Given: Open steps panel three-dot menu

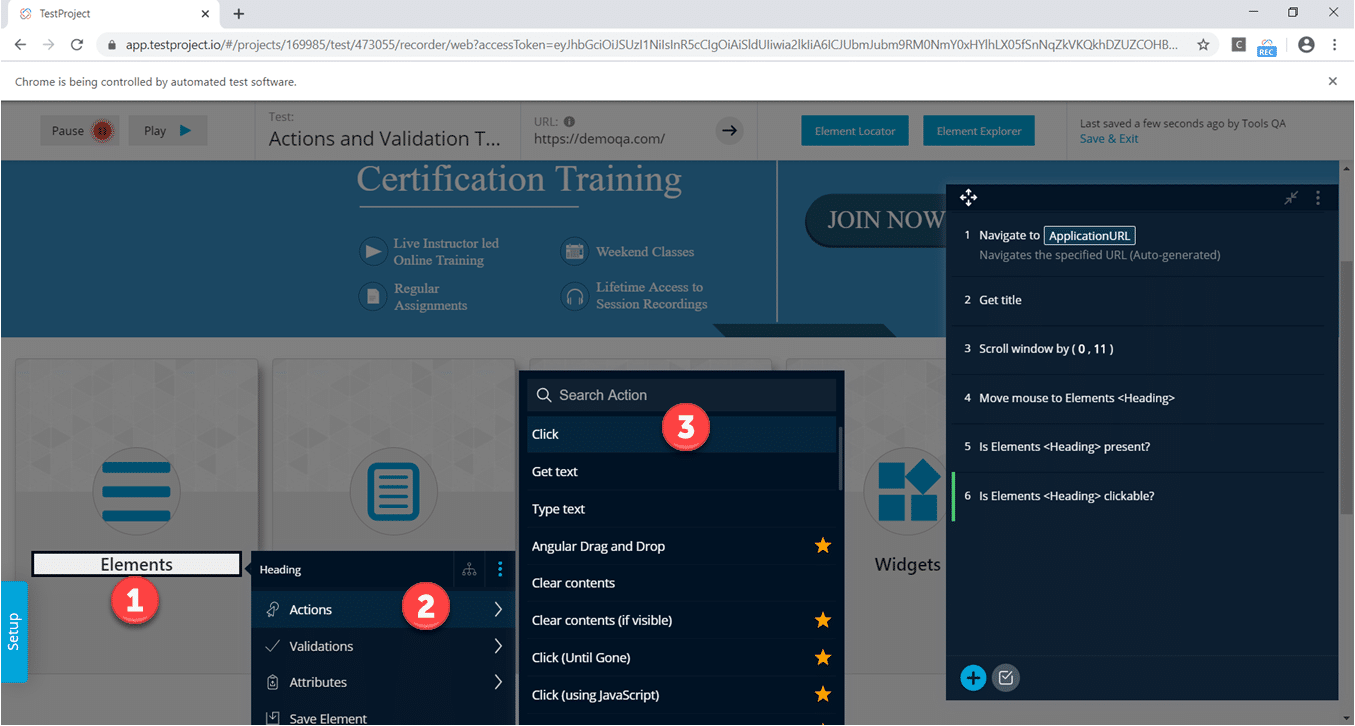Looking at the screenshot, I should (1318, 198).
